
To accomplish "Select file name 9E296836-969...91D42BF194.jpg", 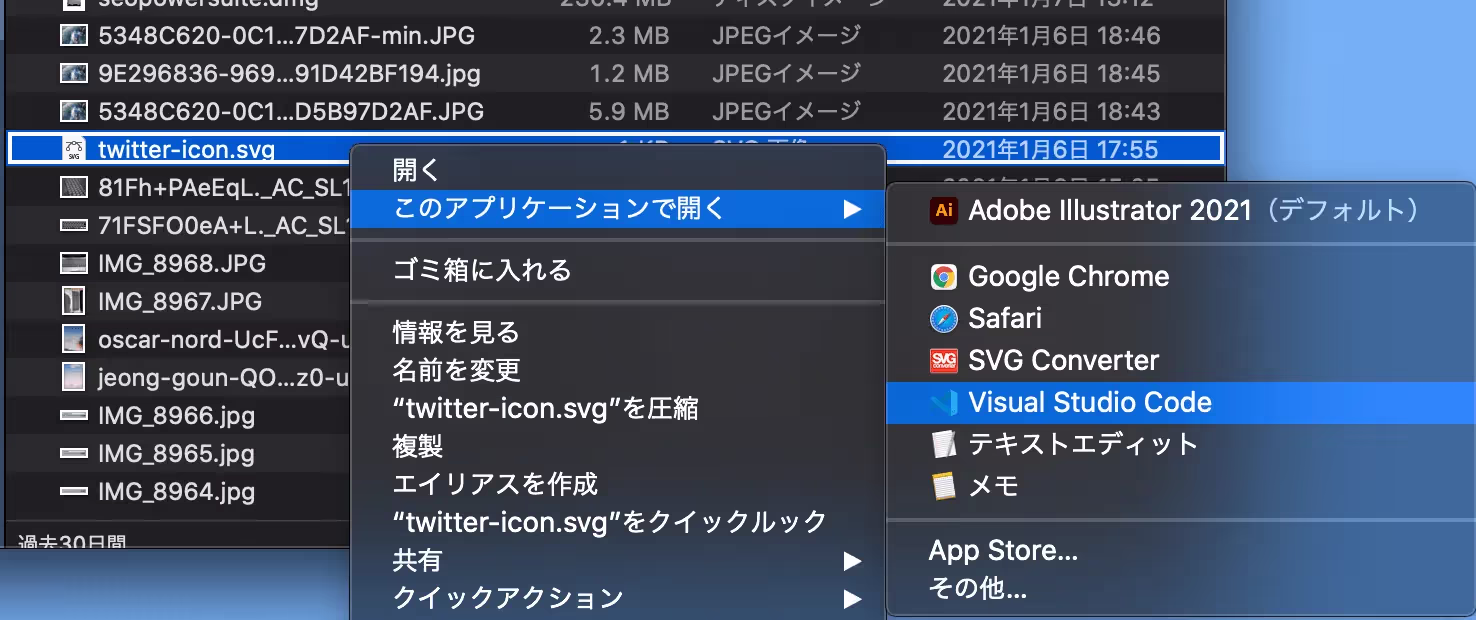I will point(289,74).
